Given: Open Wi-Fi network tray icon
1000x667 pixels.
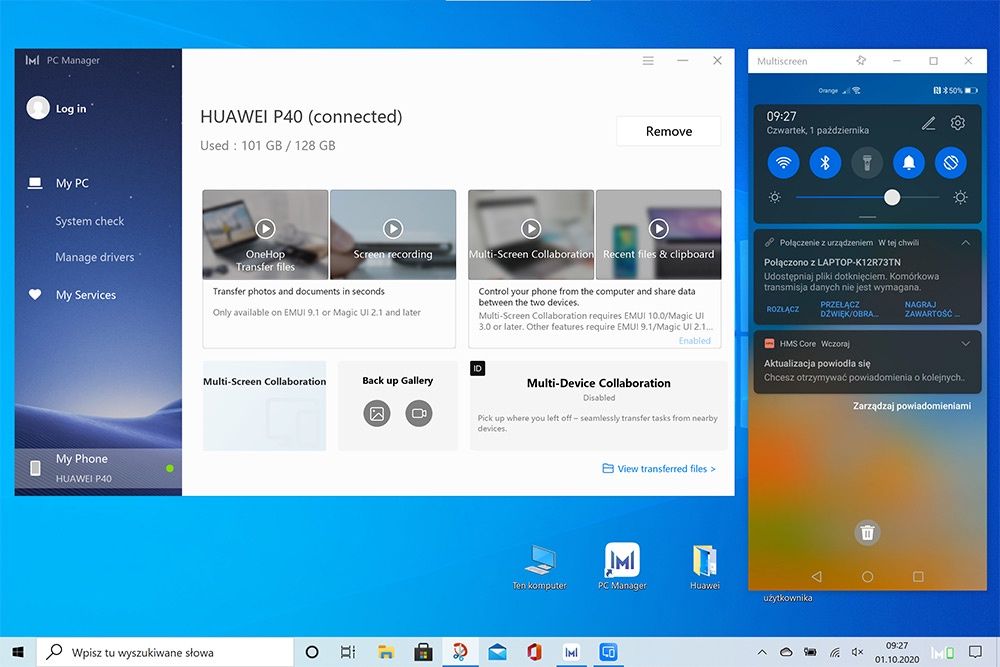Looking at the screenshot, I should tap(834, 652).
